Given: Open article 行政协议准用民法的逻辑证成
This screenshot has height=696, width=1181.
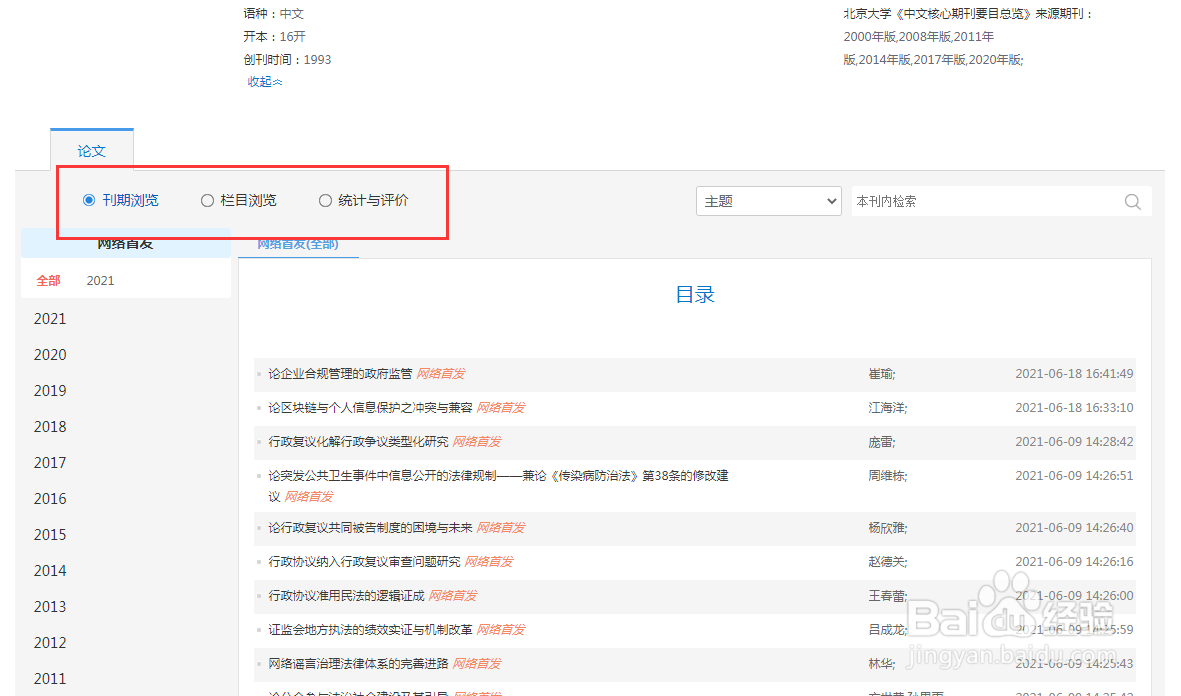Looking at the screenshot, I should [x=346, y=596].
